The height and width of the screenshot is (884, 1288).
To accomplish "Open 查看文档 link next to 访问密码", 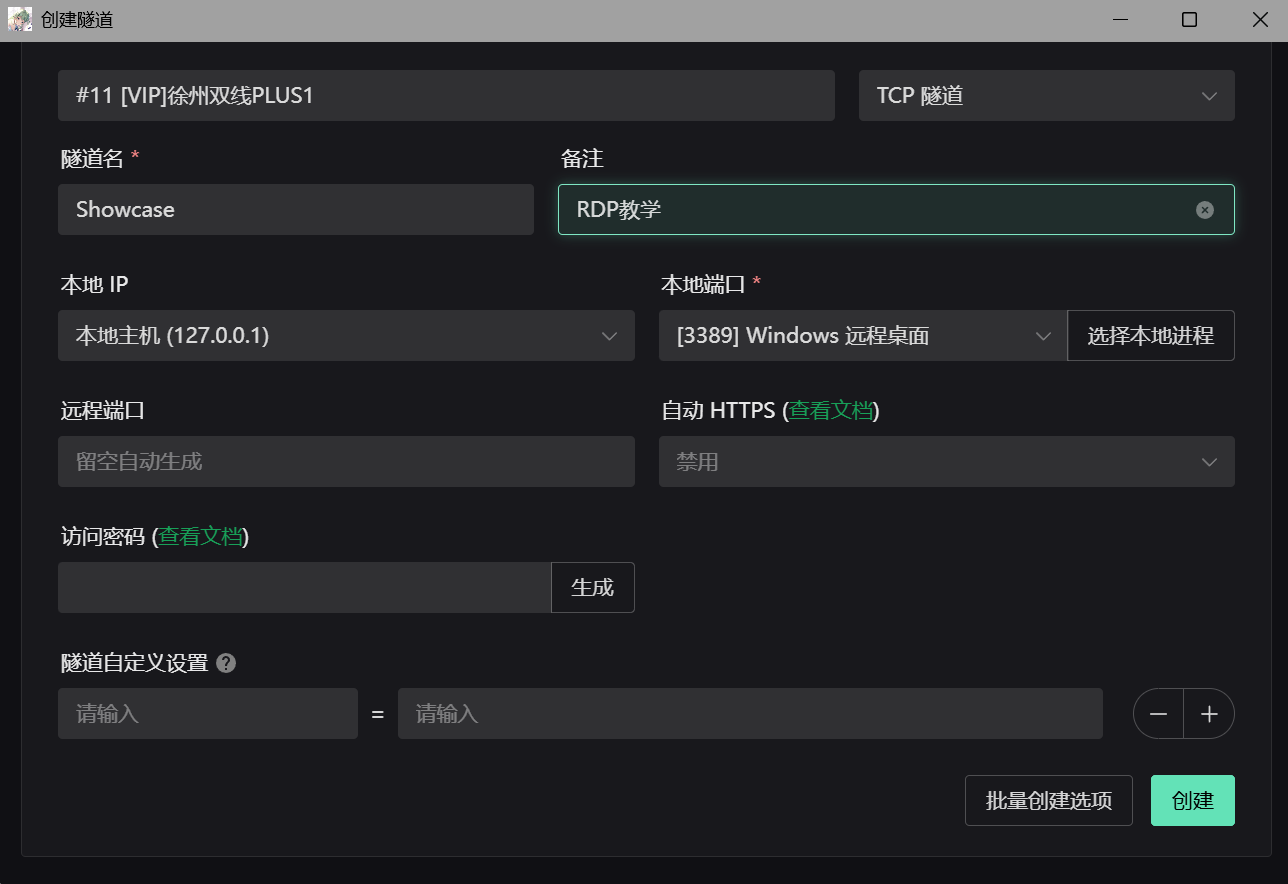I will (x=200, y=537).
